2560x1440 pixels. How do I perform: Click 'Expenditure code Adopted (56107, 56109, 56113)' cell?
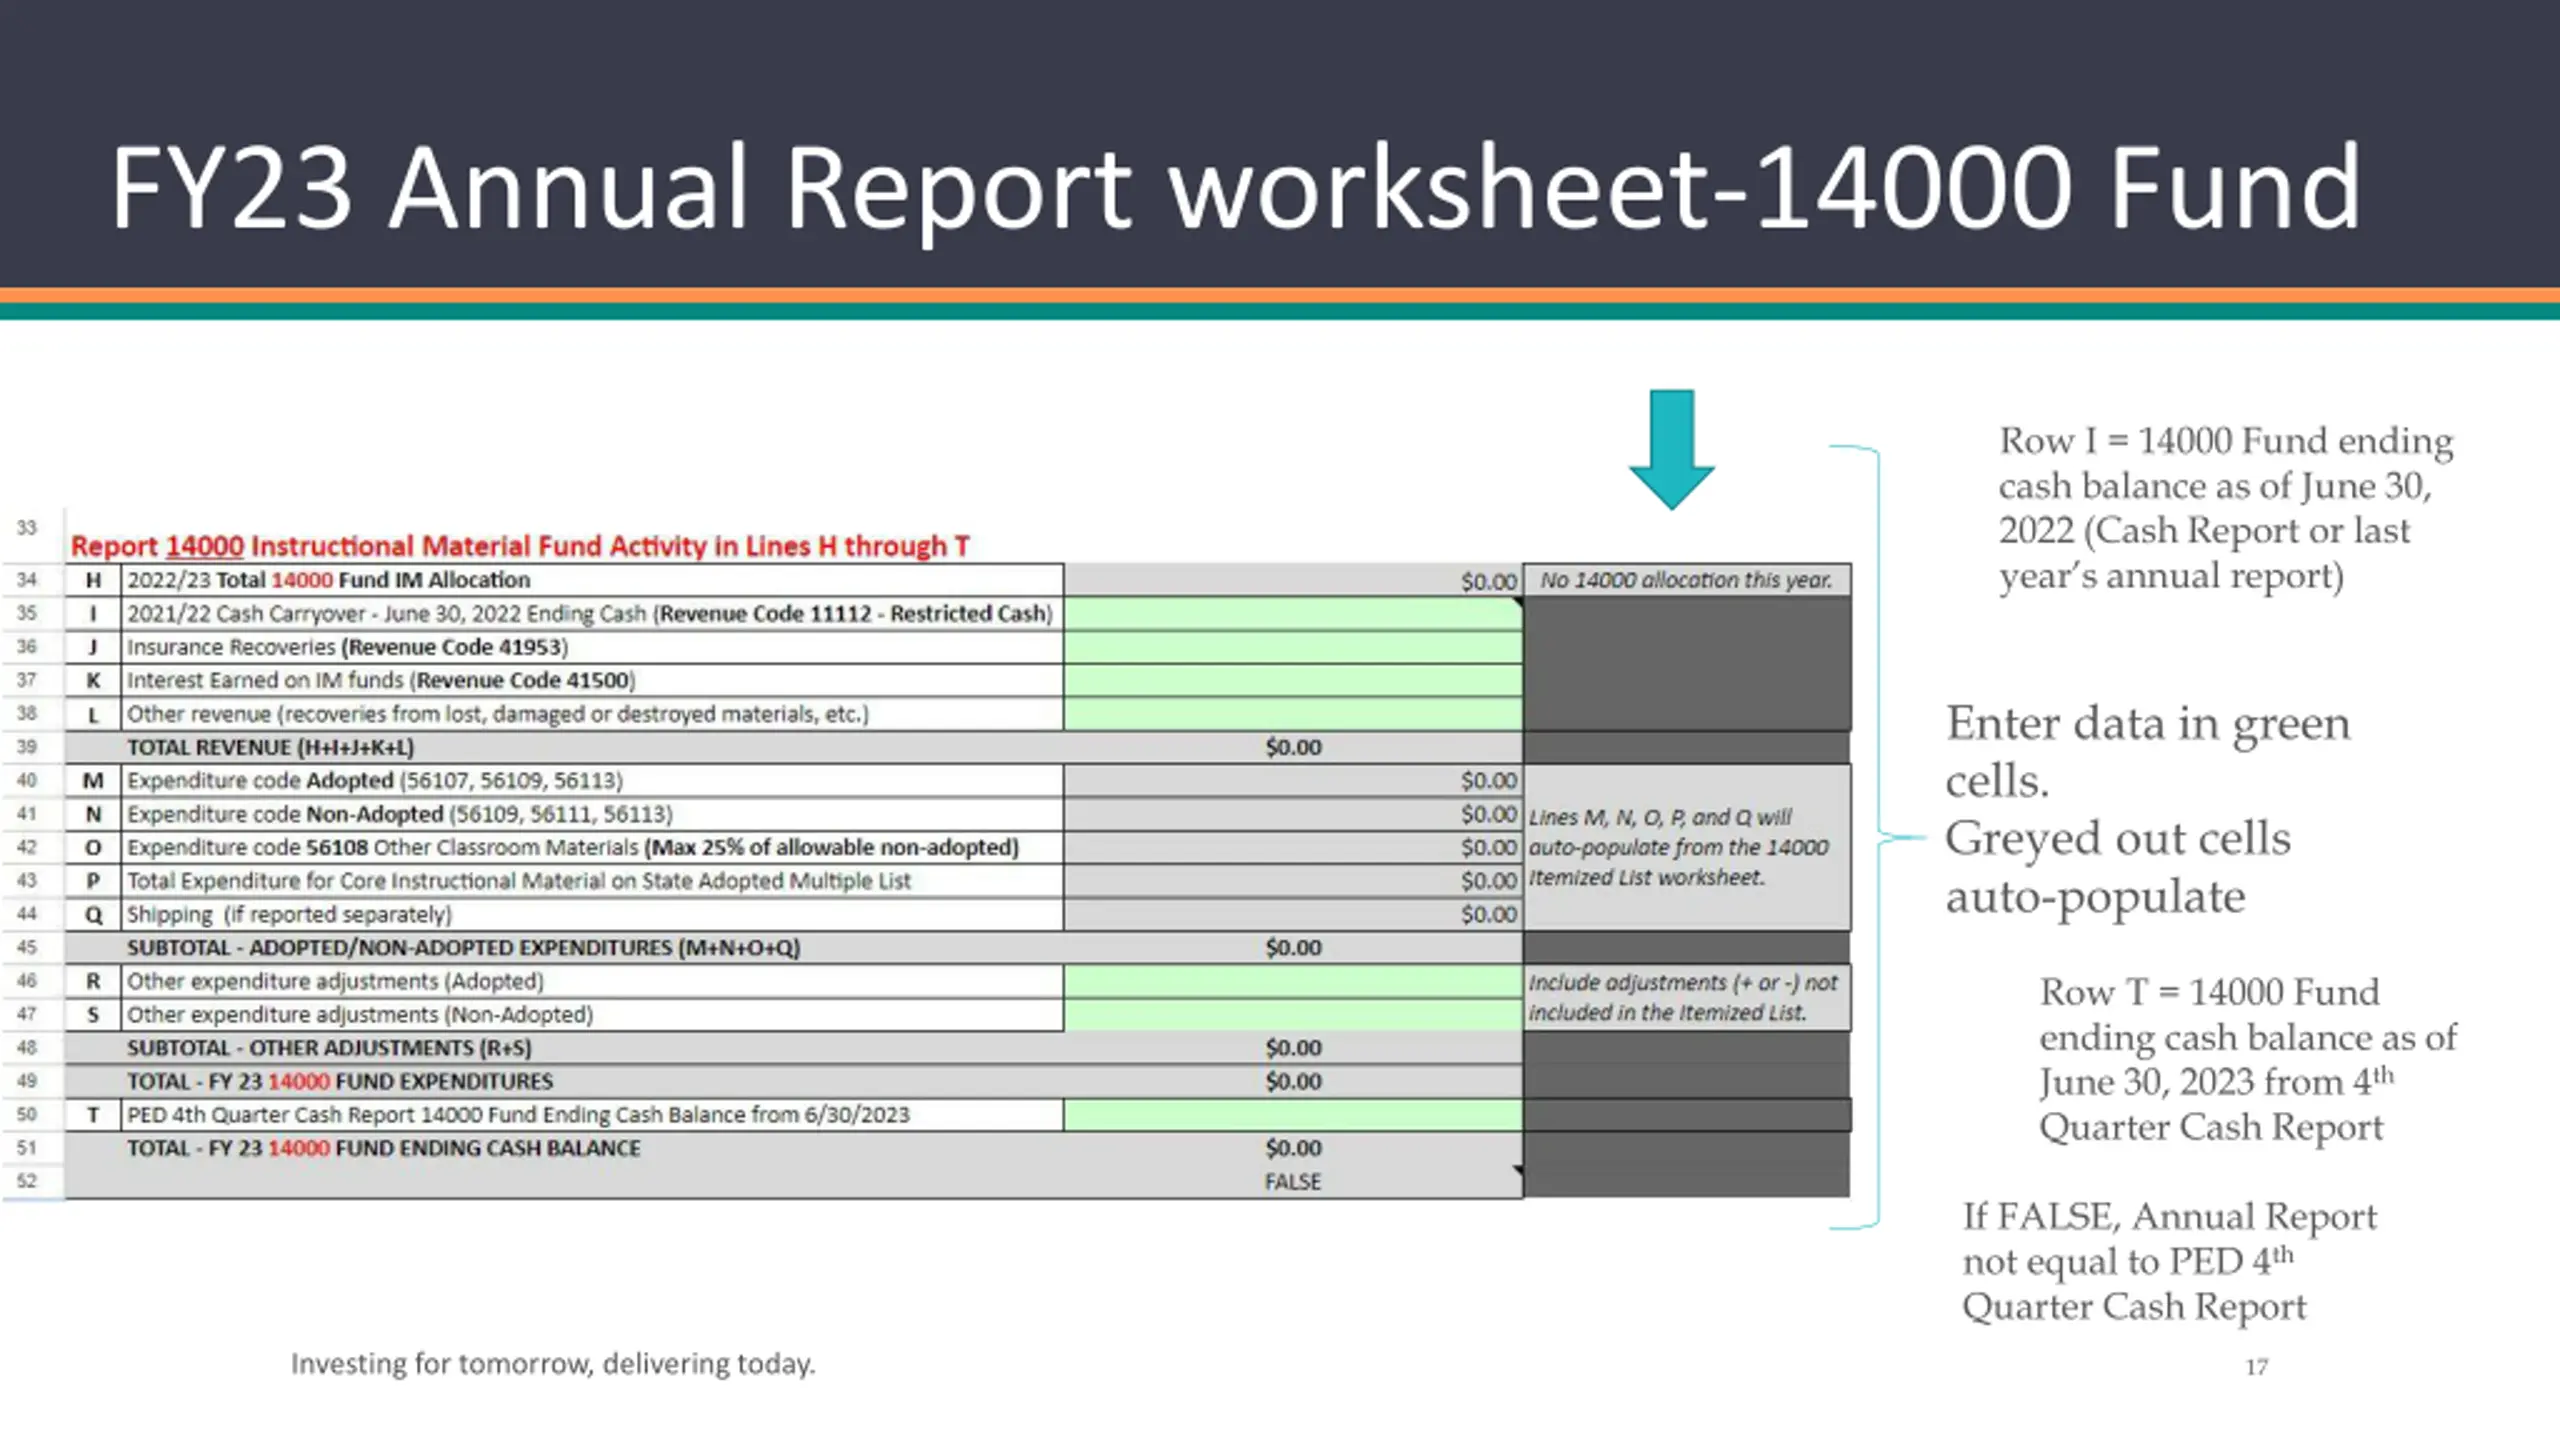[x=592, y=780]
